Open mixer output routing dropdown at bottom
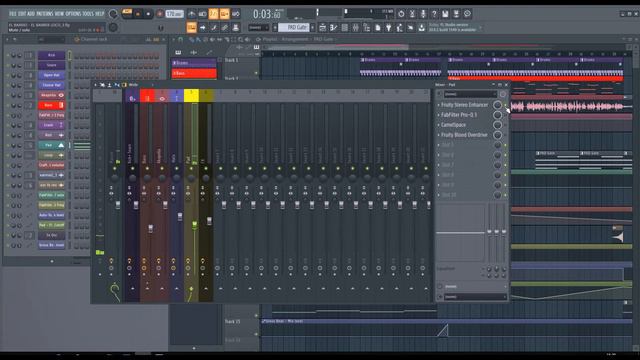Viewport: 640px width, 360px height. coord(476,297)
